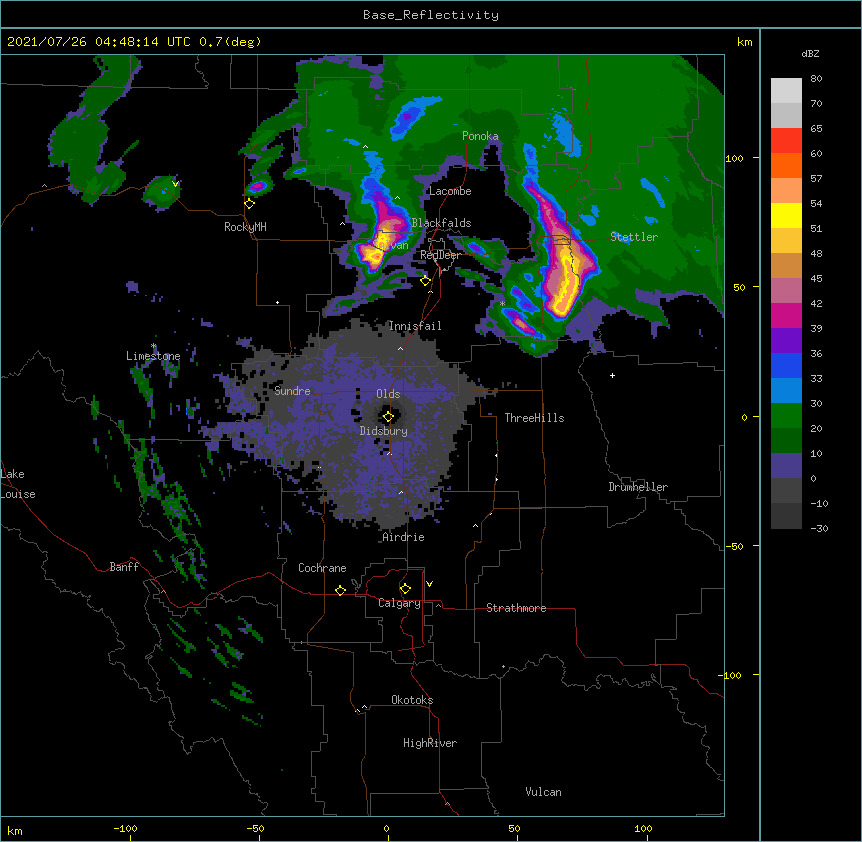Click the 80 dBZ legend value

tap(816, 79)
